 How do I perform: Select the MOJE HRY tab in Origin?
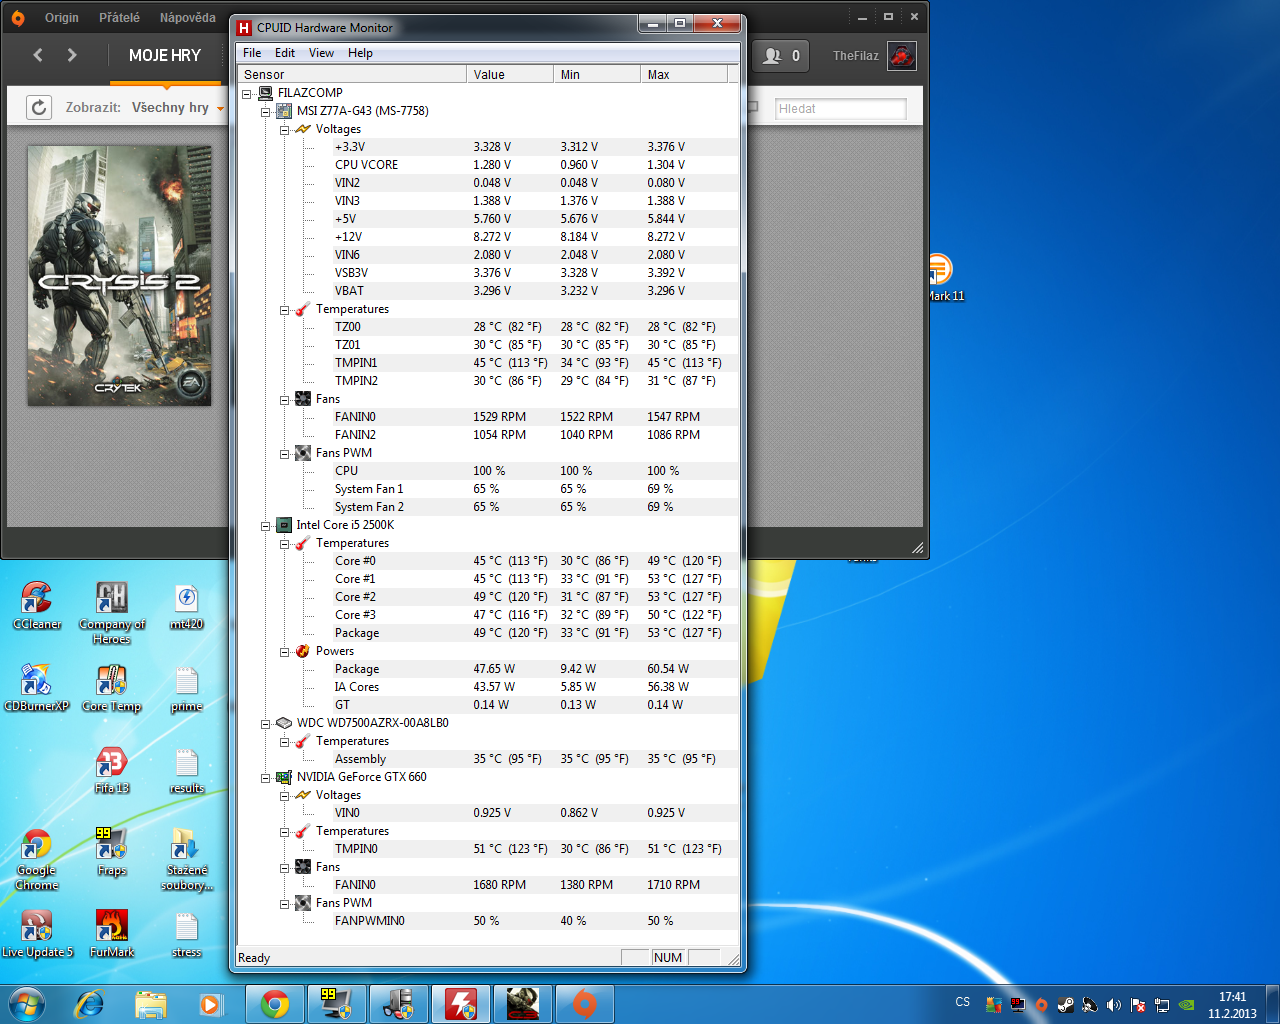point(165,56)
